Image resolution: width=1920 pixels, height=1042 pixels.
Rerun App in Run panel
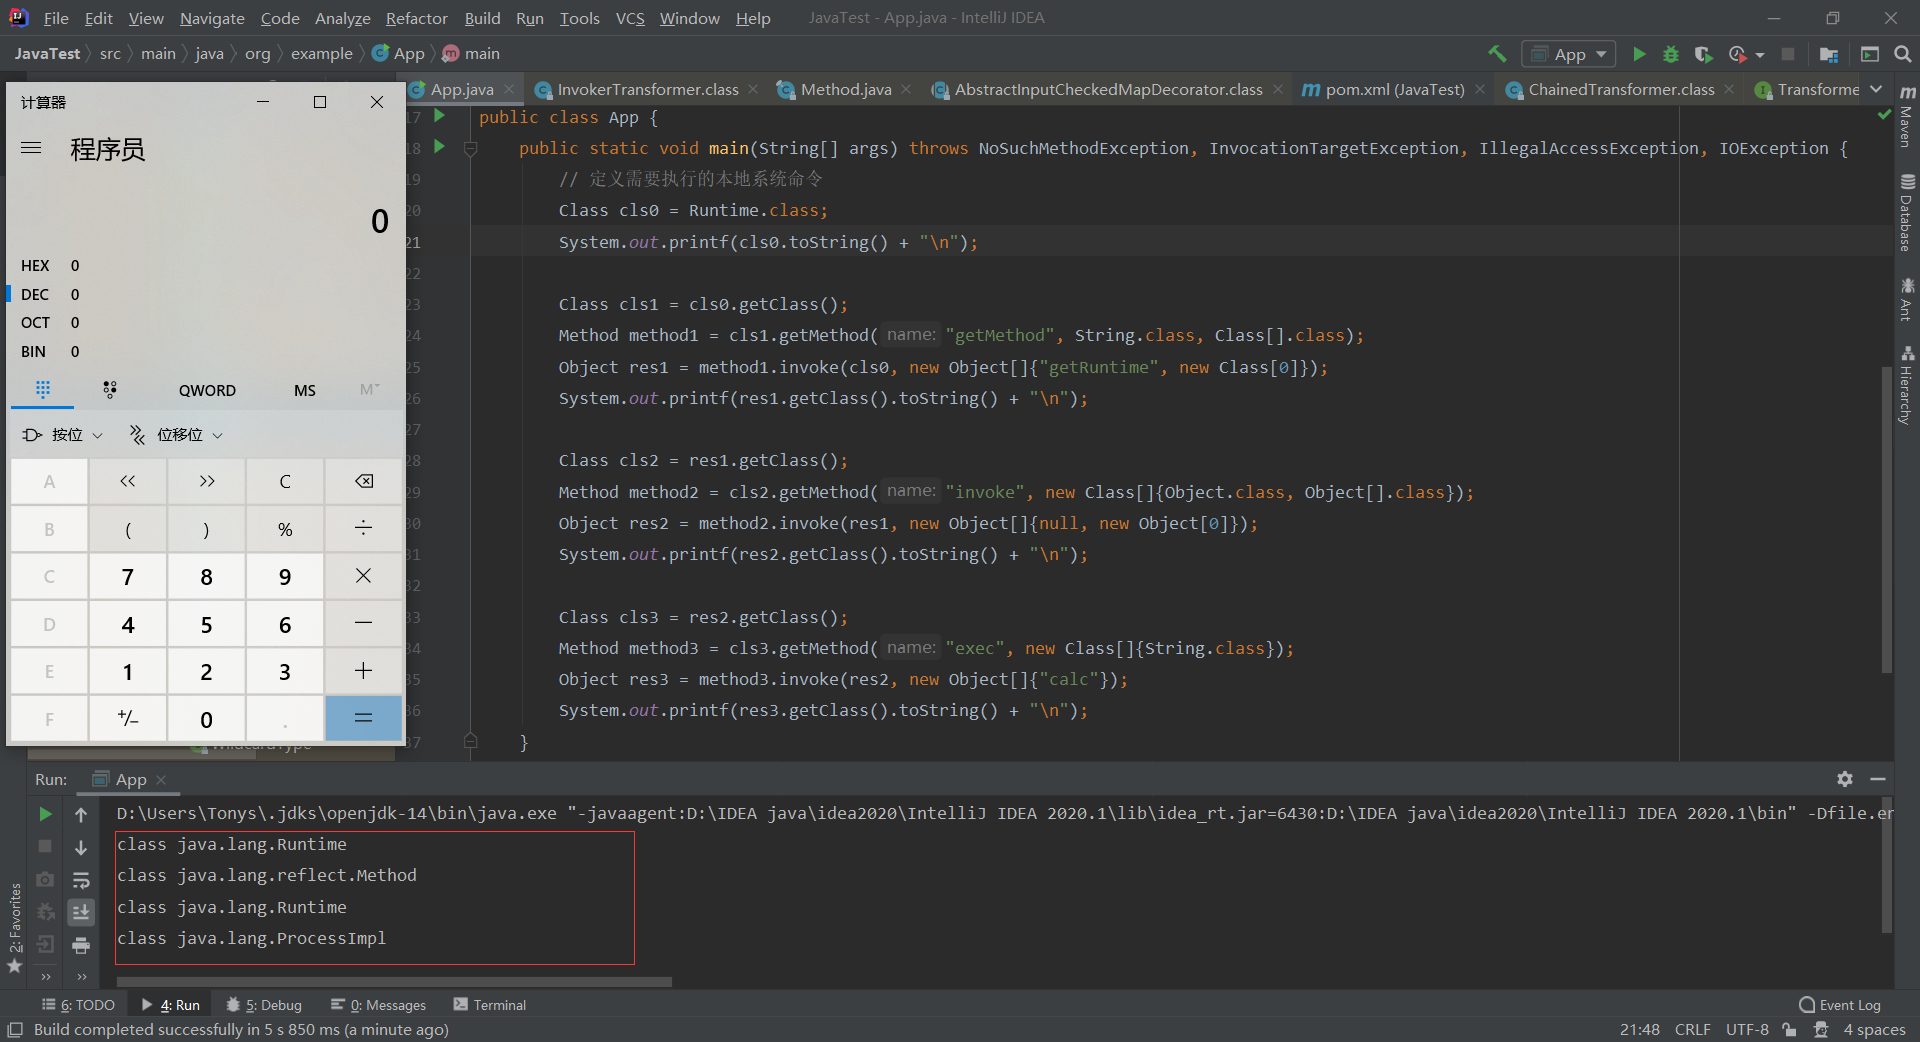[45, 814]
